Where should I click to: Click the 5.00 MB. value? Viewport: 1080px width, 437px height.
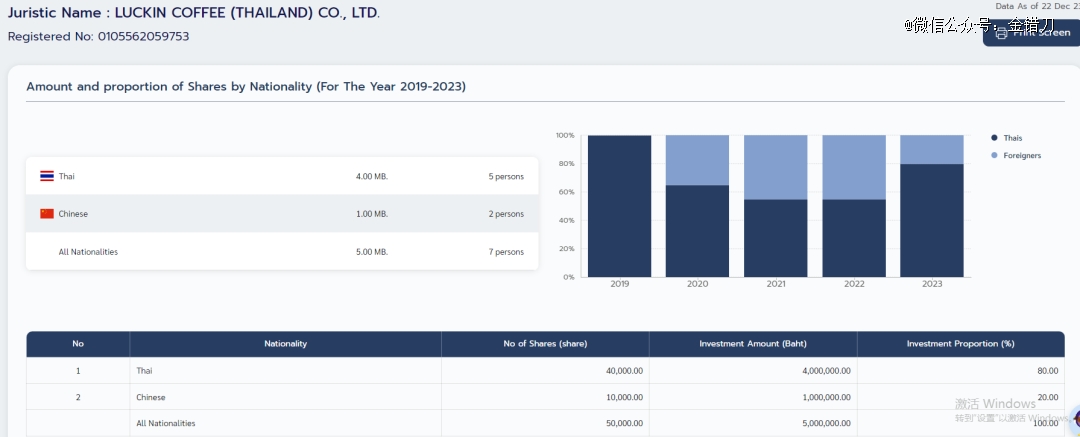tap(372, 252)
